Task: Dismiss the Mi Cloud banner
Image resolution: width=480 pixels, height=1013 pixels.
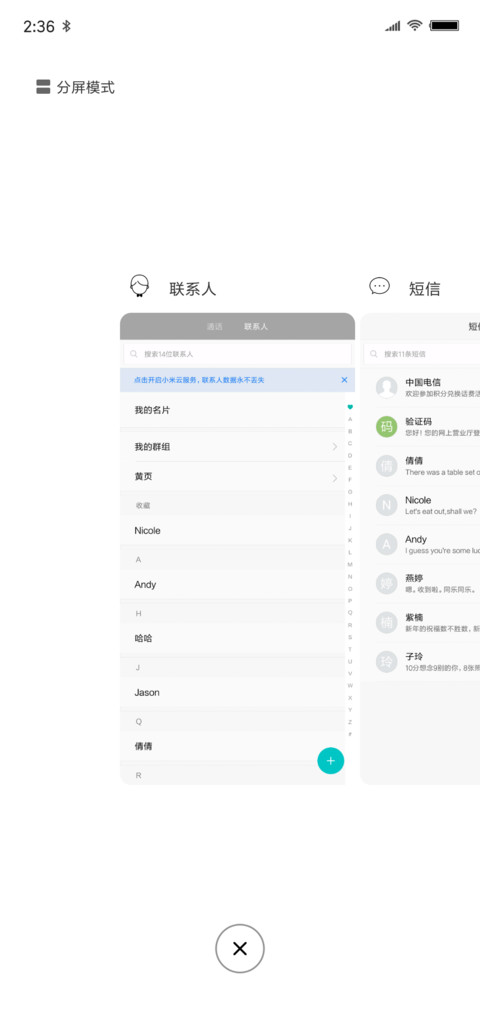Action: 344,380
